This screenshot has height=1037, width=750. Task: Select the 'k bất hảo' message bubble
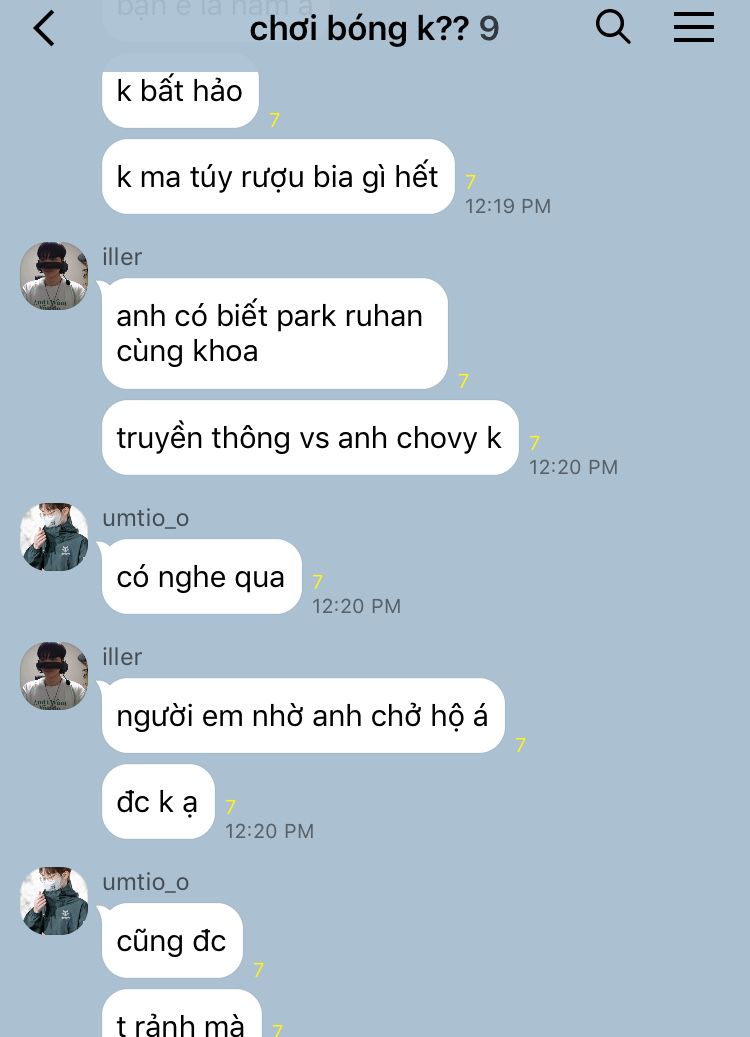180,91
